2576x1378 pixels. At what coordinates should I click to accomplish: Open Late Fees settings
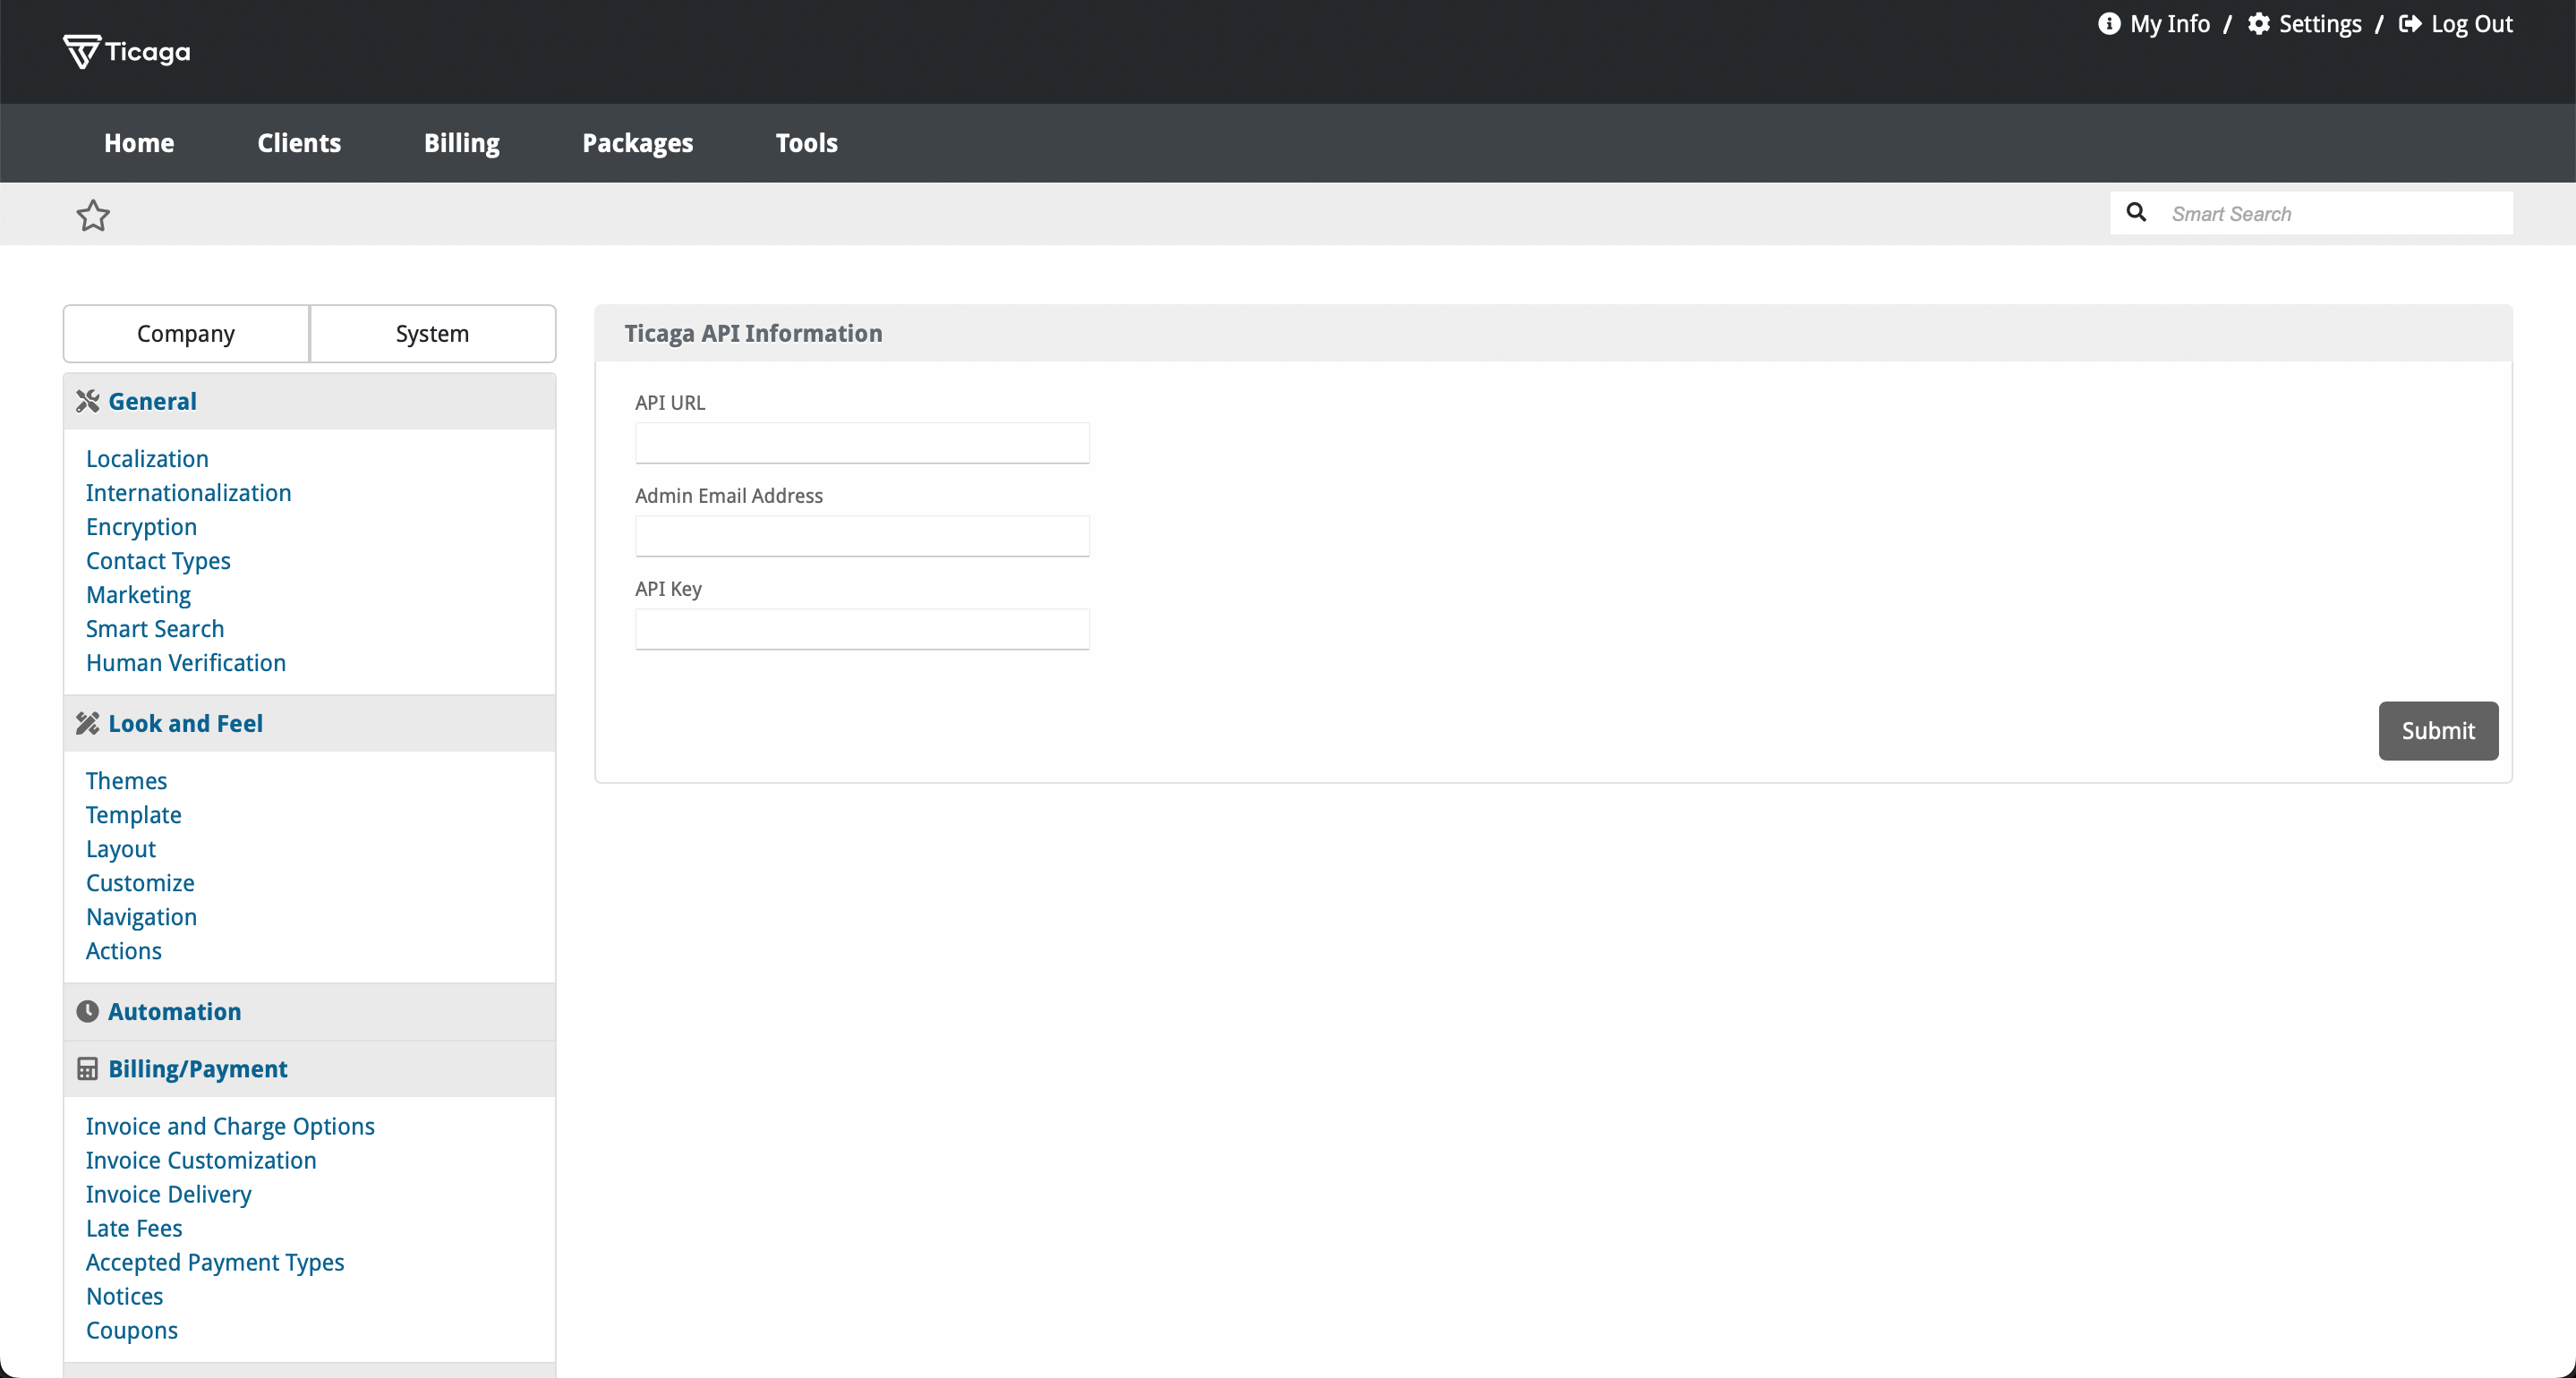point(134,1228)
